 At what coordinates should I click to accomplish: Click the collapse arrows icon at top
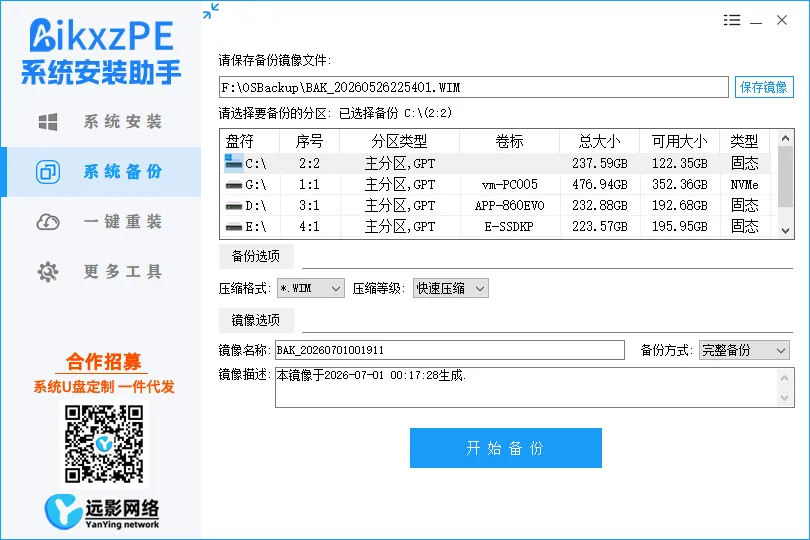click(x=211, y=11)
